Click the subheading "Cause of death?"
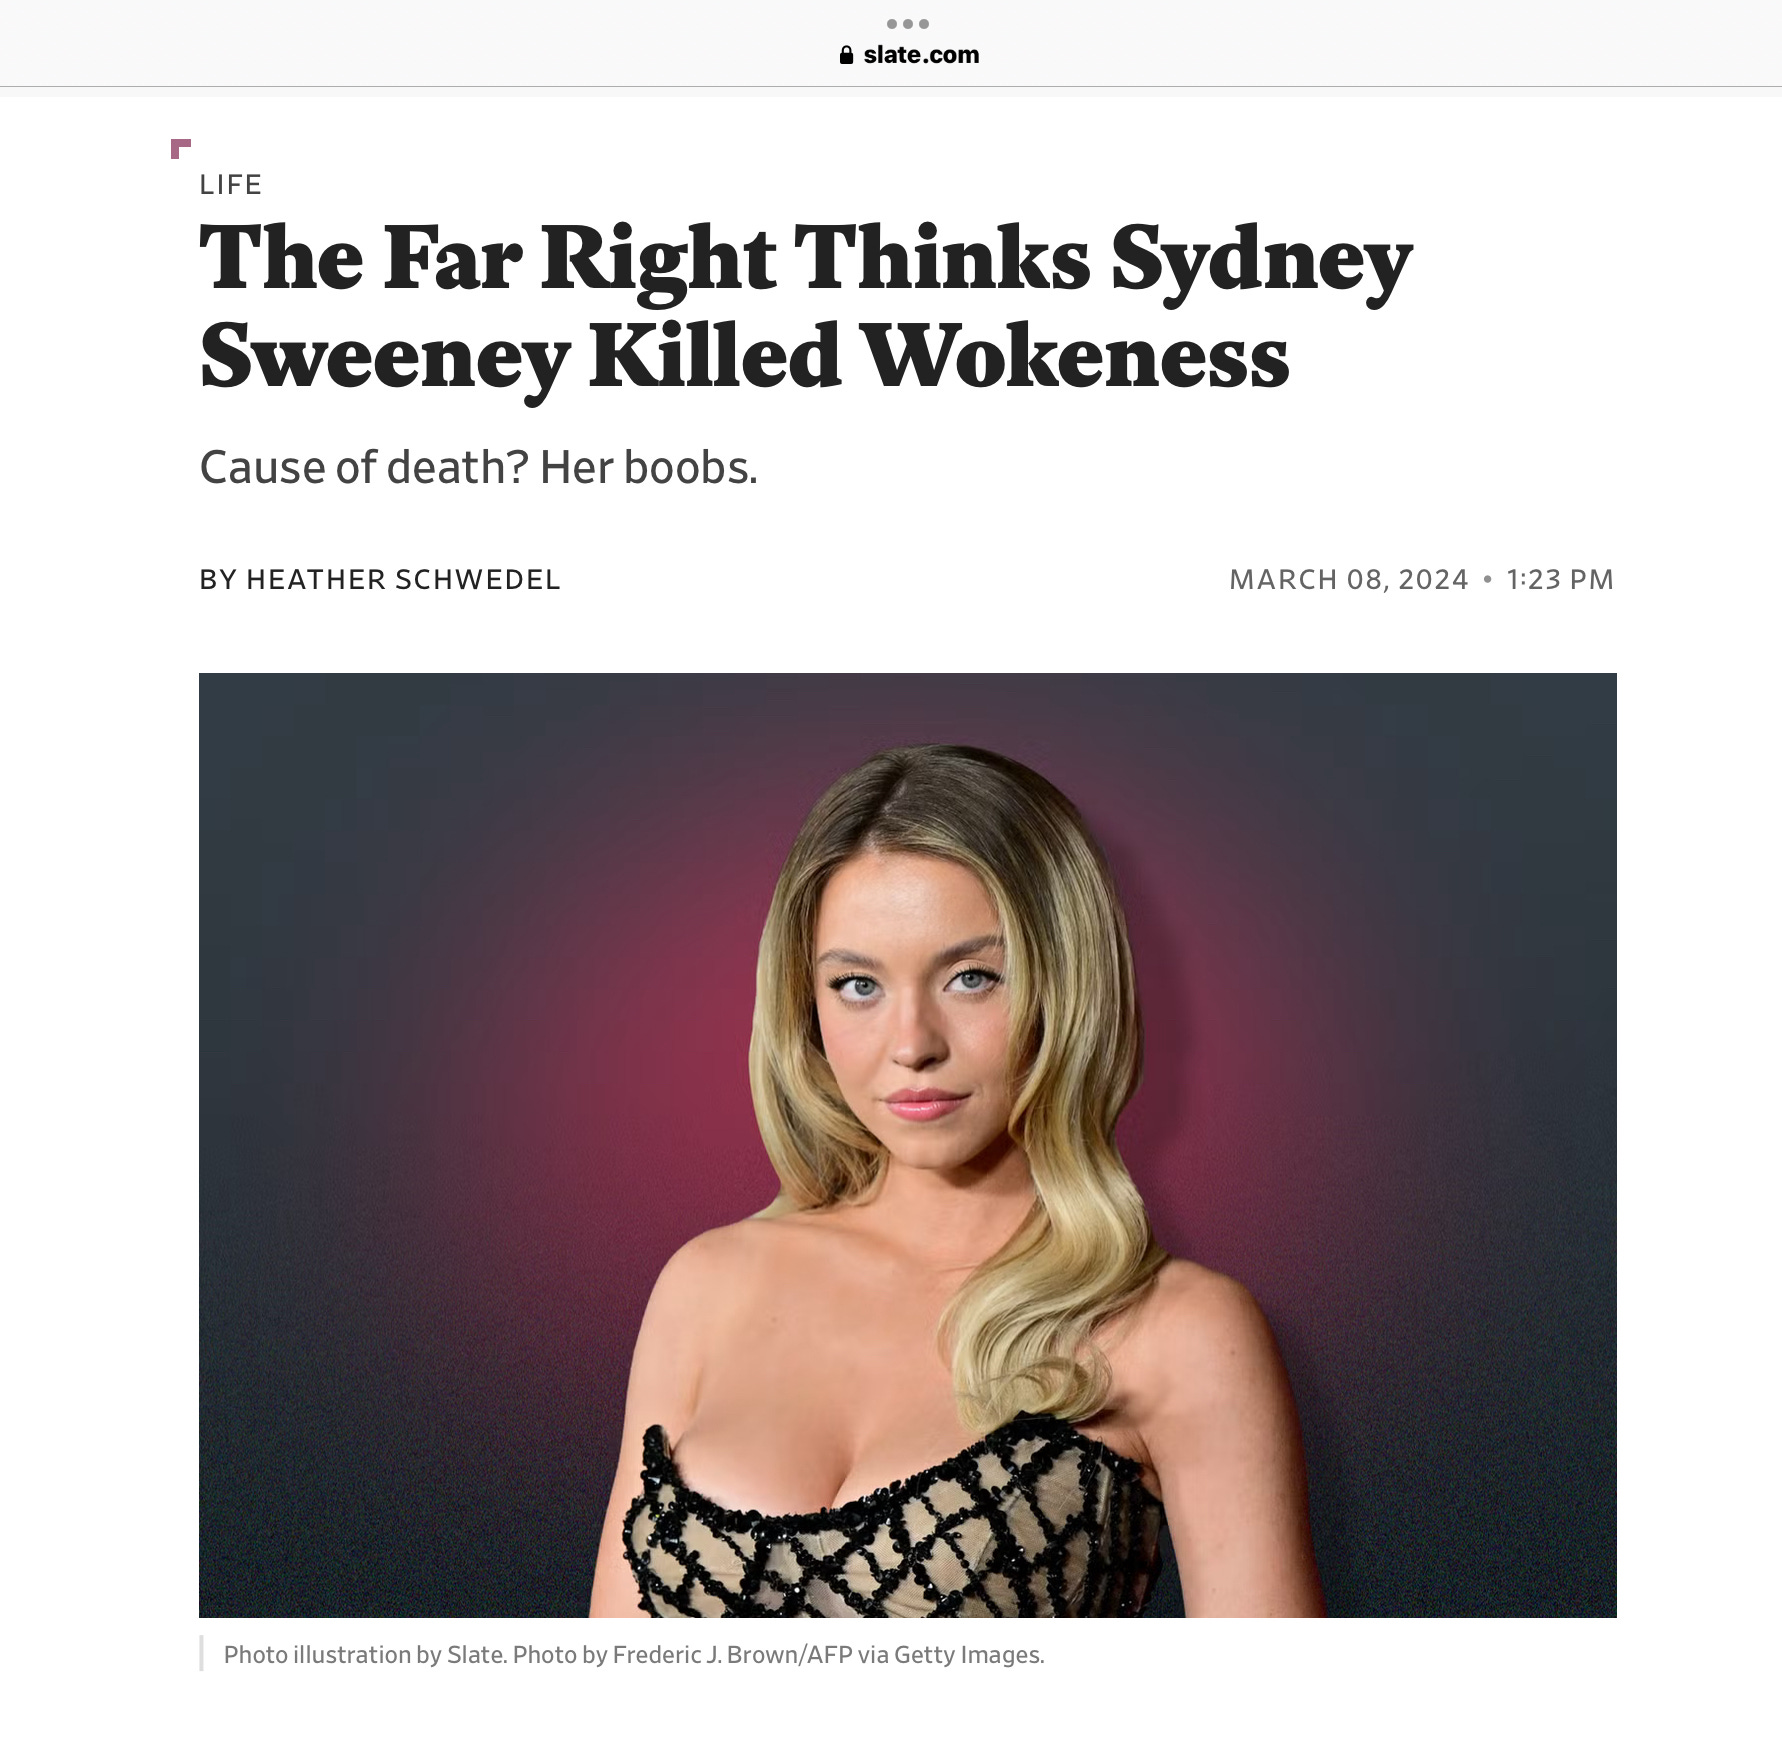 tap(364, 467)
